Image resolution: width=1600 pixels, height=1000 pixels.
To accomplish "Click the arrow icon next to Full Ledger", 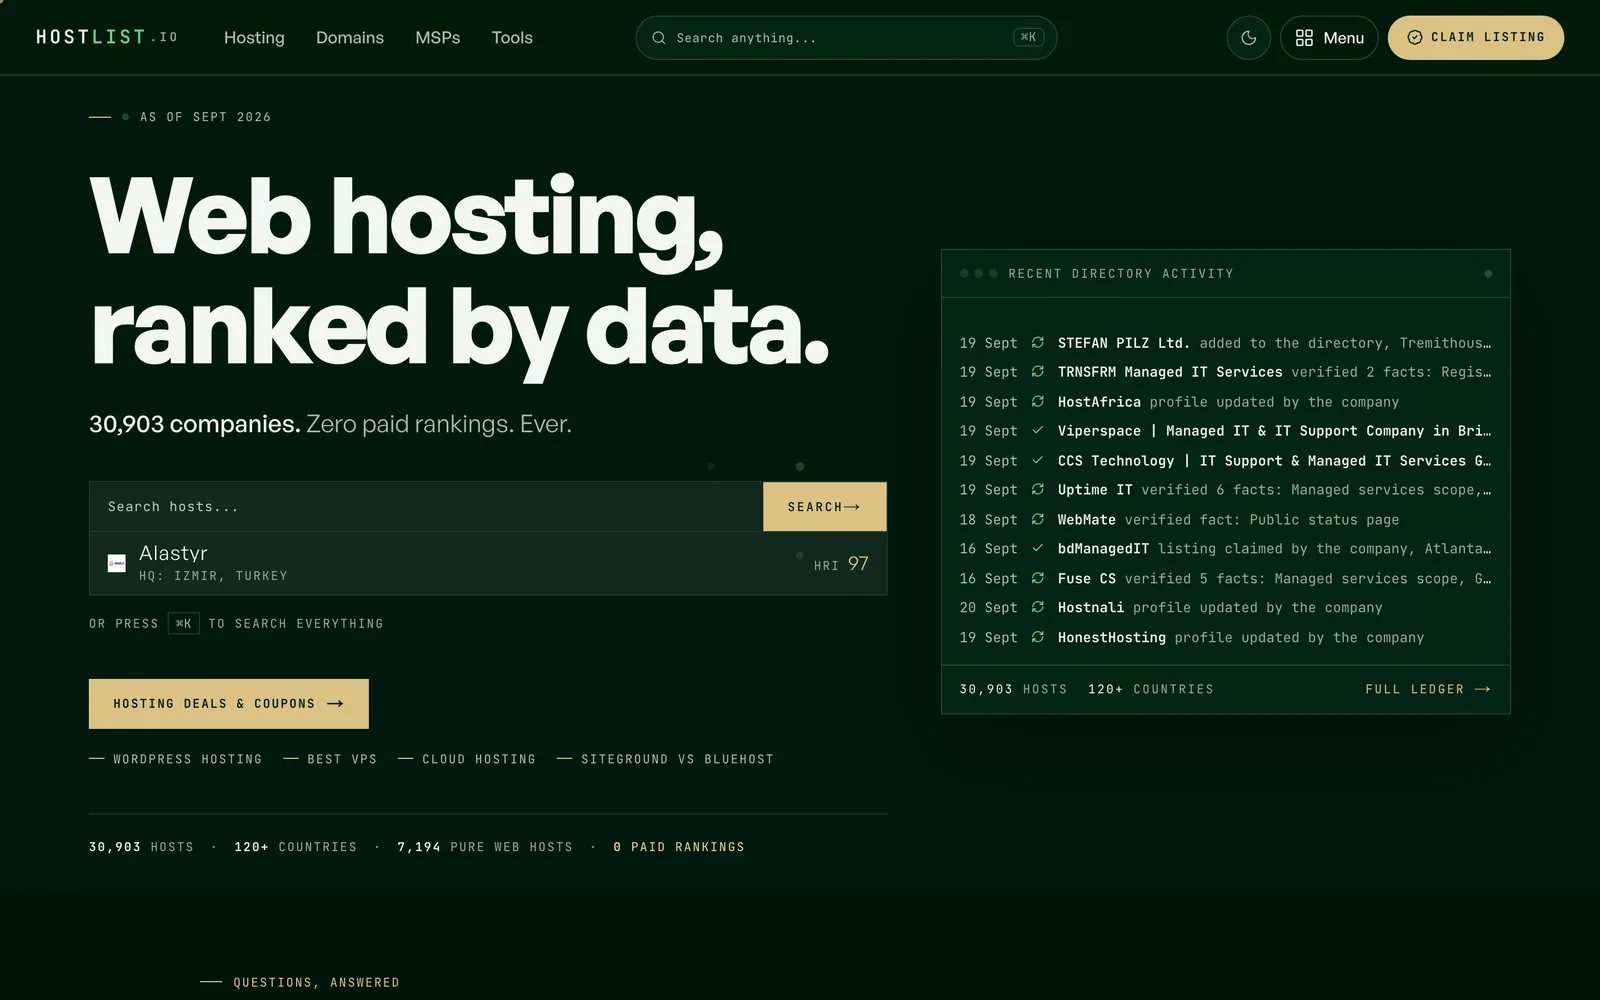I will tap(1483, 689).
